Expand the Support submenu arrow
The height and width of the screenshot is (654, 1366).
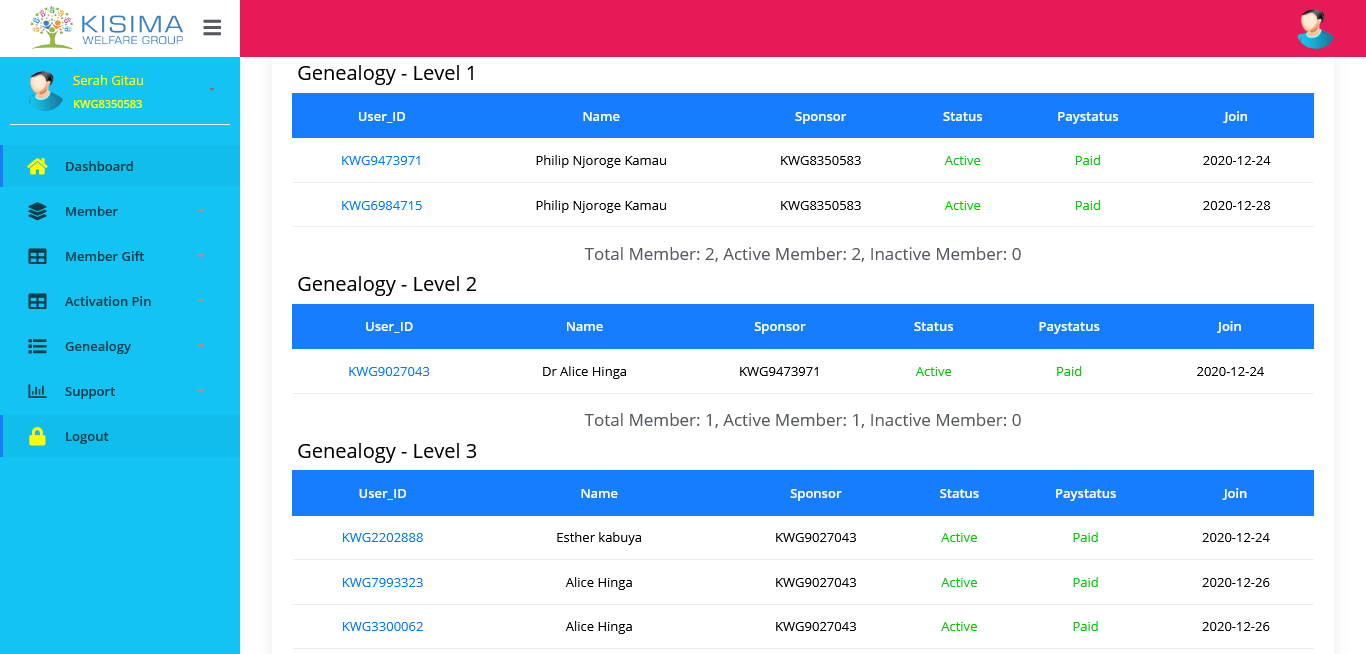(201, 391)
